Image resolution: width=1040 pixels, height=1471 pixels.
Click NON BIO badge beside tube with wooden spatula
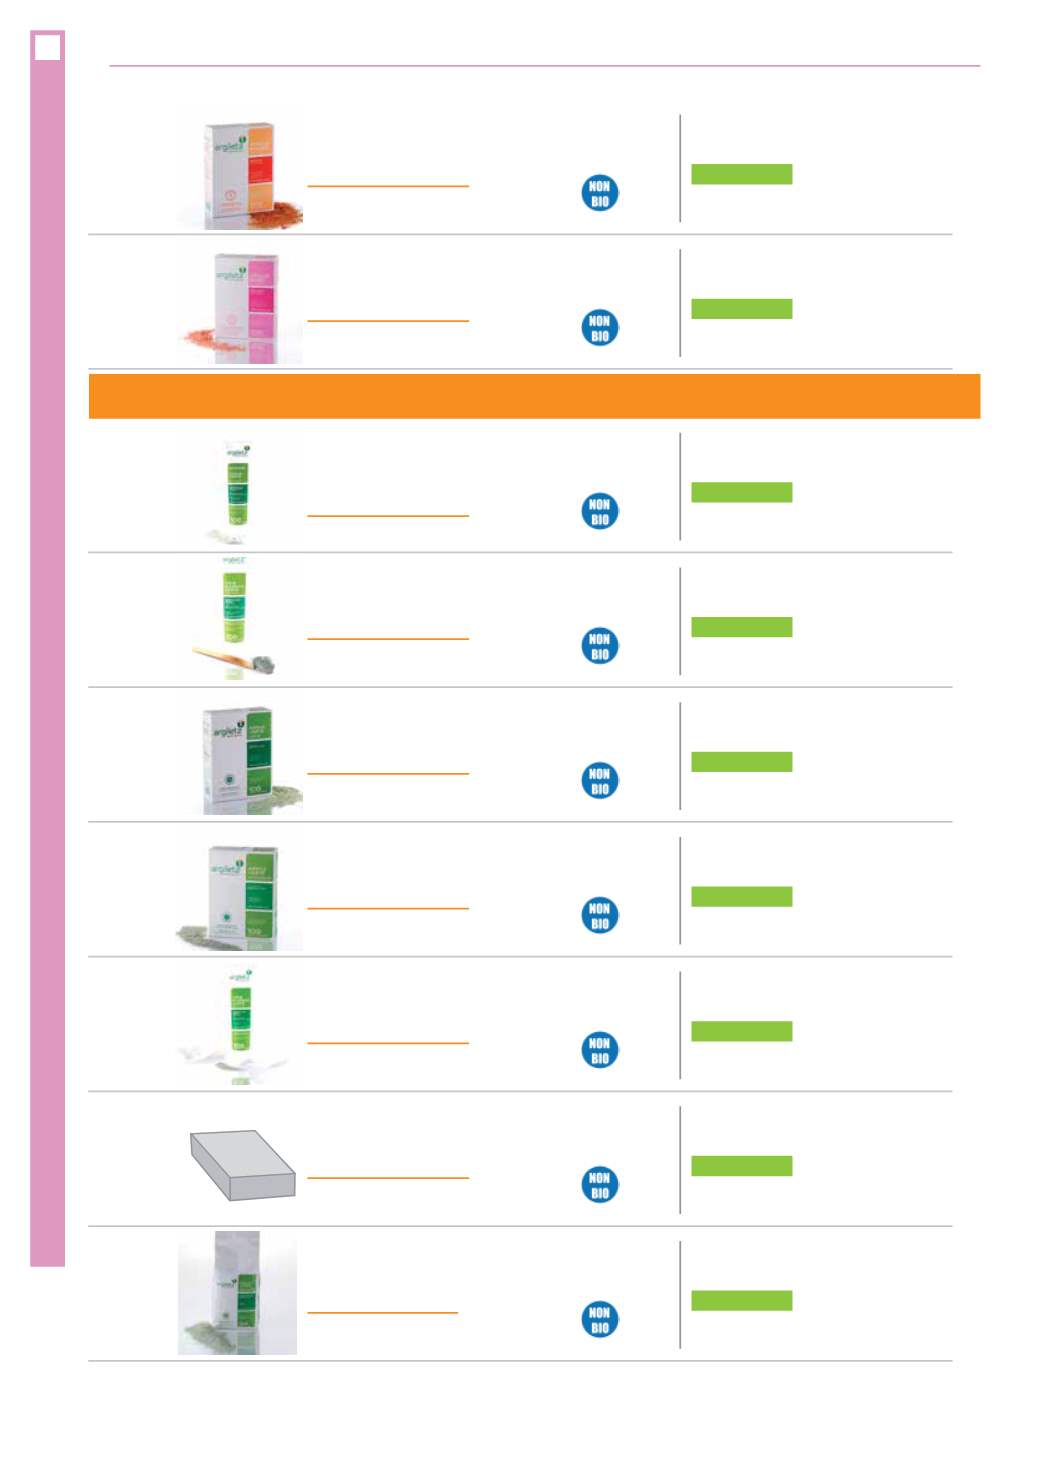tap(600, 646)
